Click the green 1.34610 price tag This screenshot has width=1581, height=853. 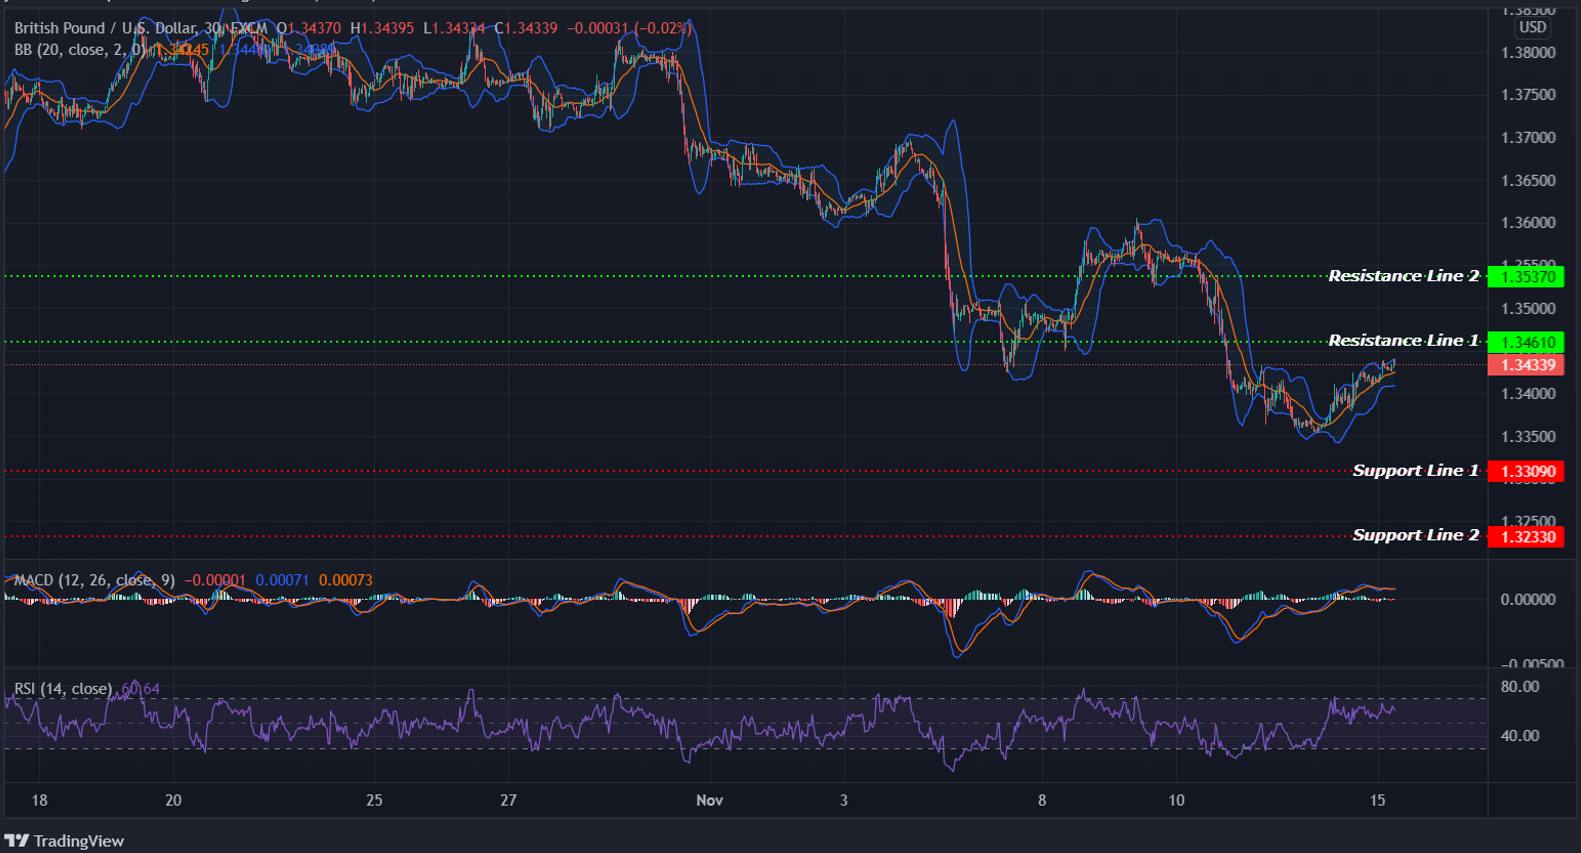pos(1525,342)
